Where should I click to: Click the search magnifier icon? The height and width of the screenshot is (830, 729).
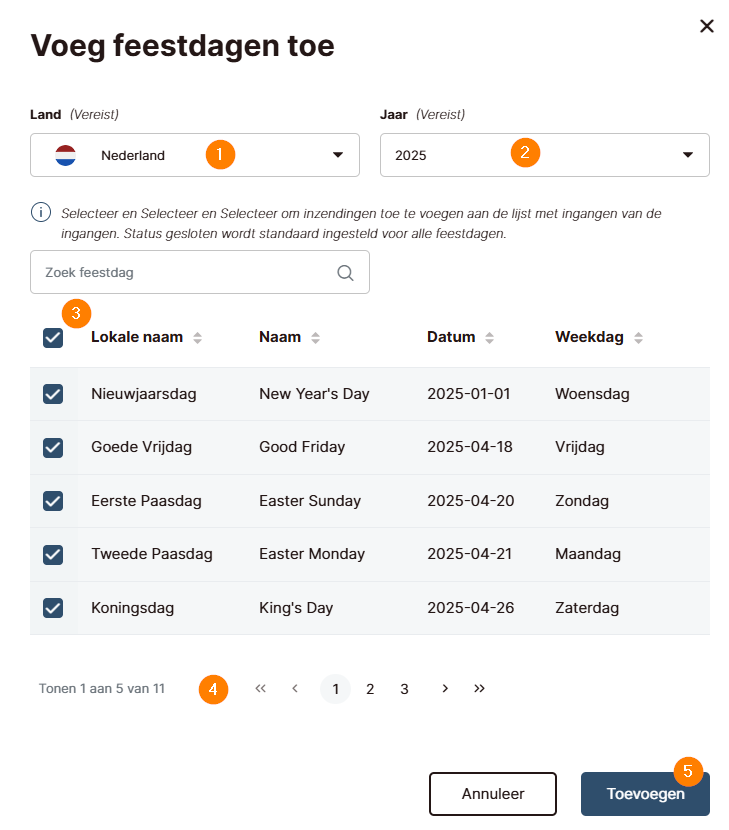point(345,272)
